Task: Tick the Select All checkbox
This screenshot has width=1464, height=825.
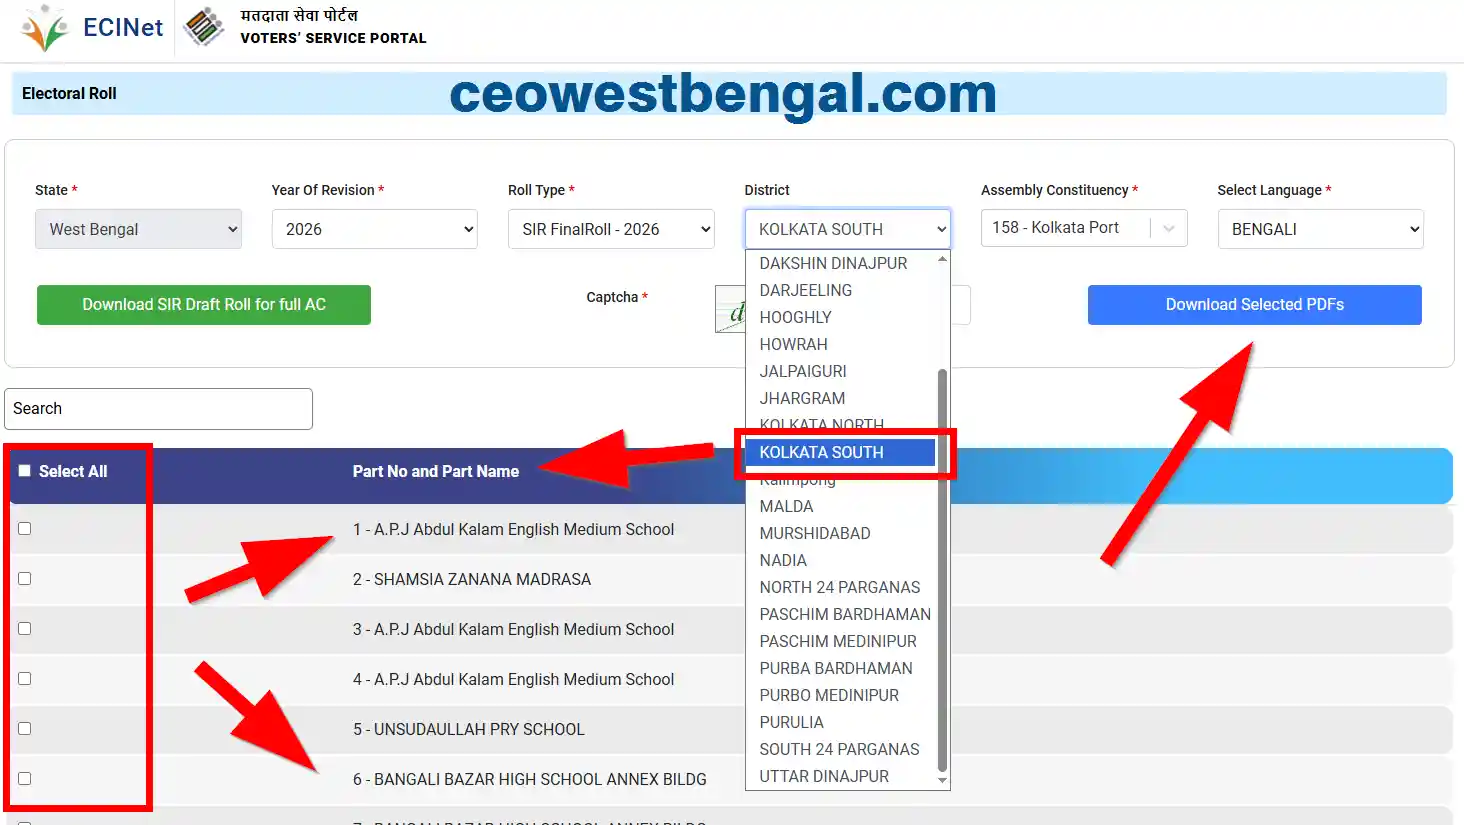Action: [x=25, y=471]
